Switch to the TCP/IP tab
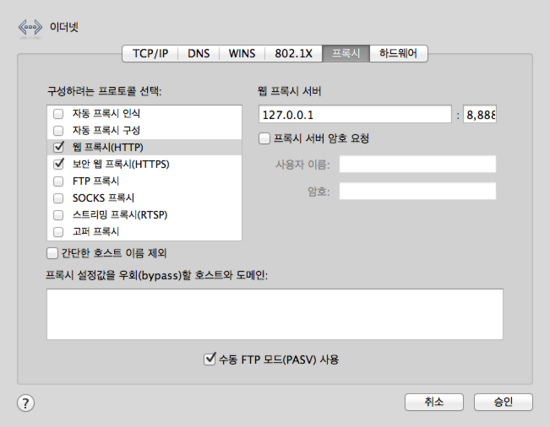550x427 pixels. [150, 53]
